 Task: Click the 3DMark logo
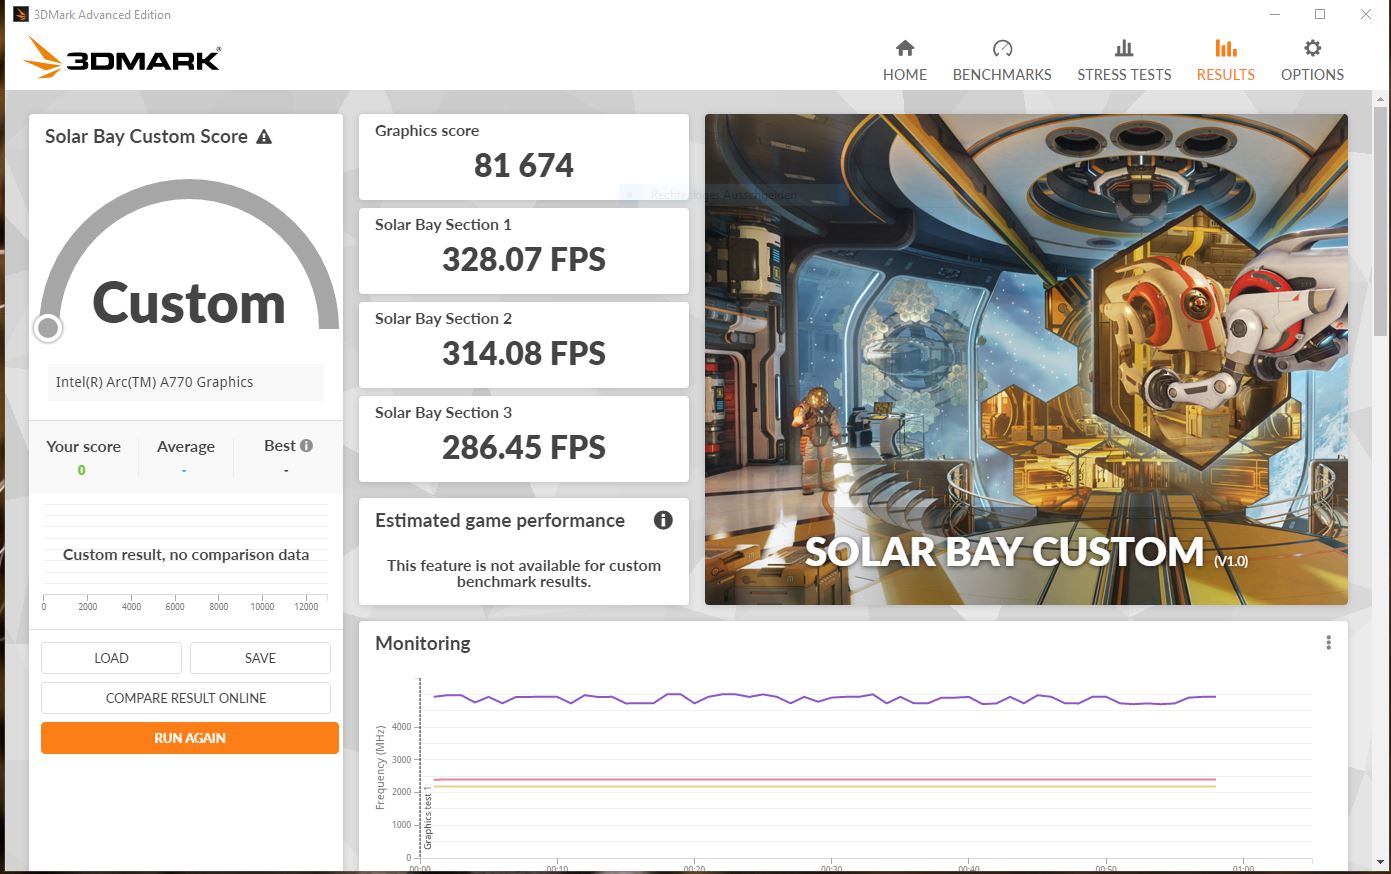[122, 57]
